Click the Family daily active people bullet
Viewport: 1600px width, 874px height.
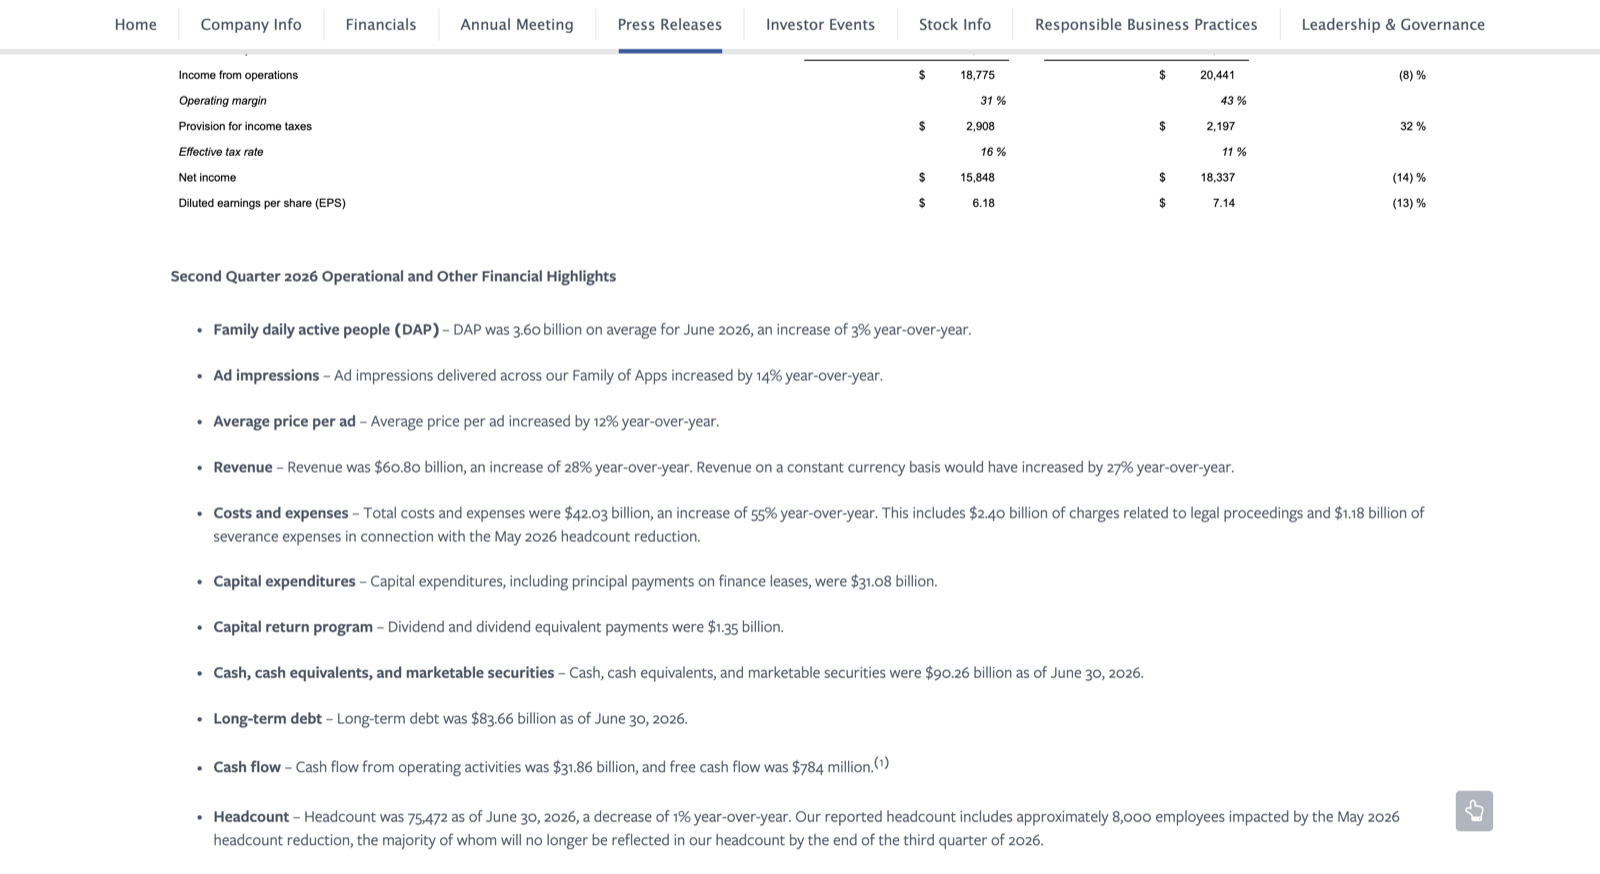click(x=326, y=329)
